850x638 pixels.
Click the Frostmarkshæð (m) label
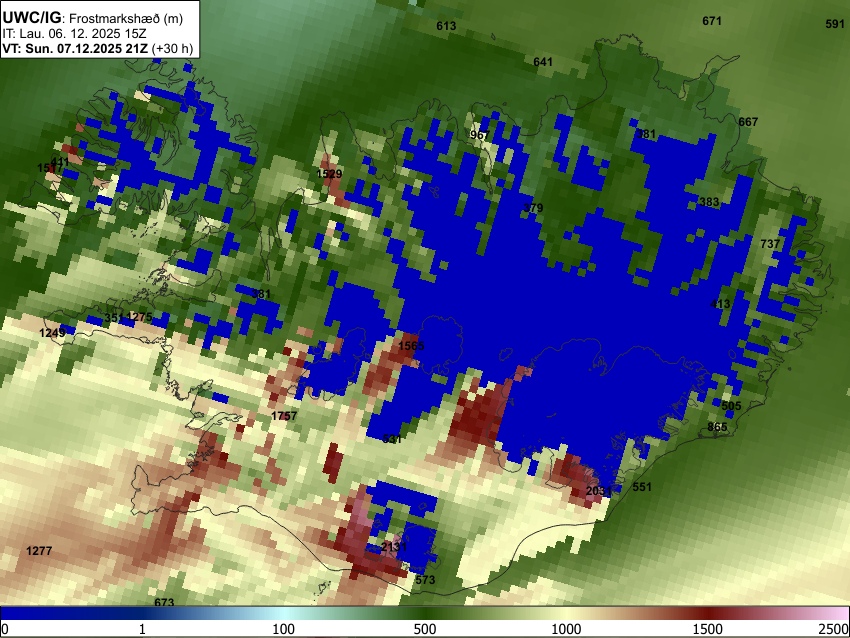126,18
